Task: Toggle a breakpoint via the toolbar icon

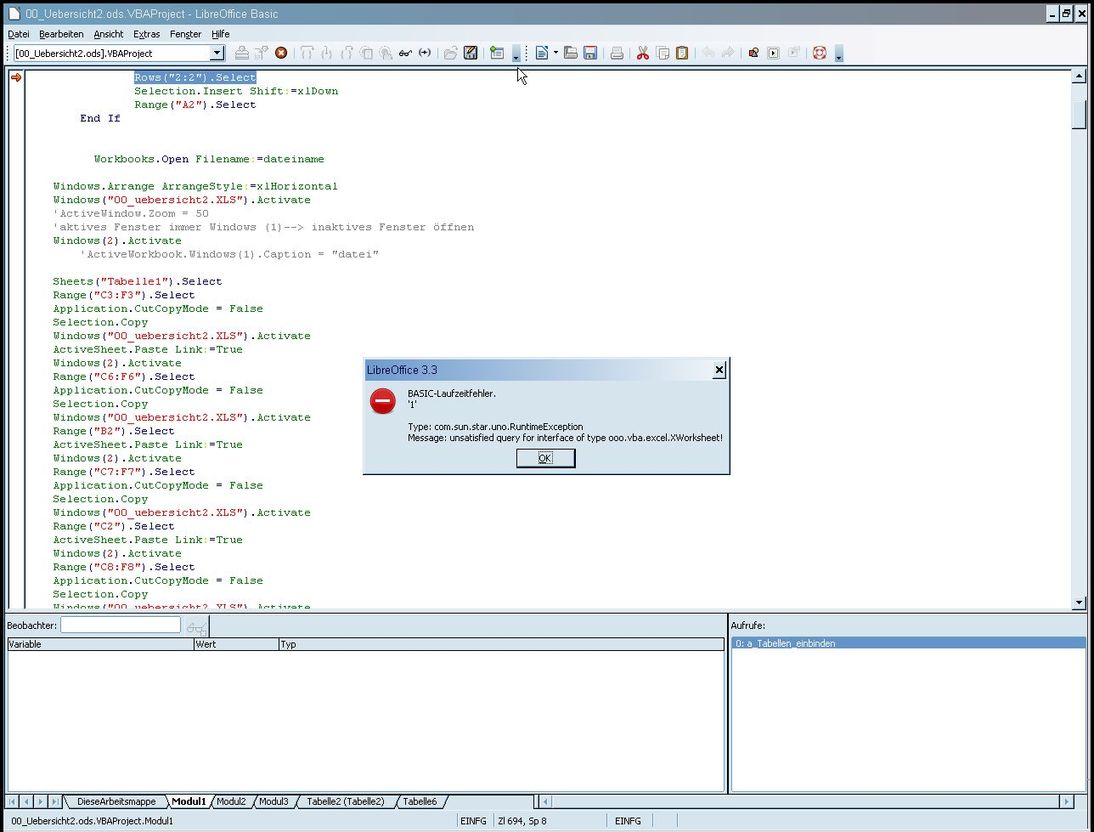Action: click(x=366, y=53)
